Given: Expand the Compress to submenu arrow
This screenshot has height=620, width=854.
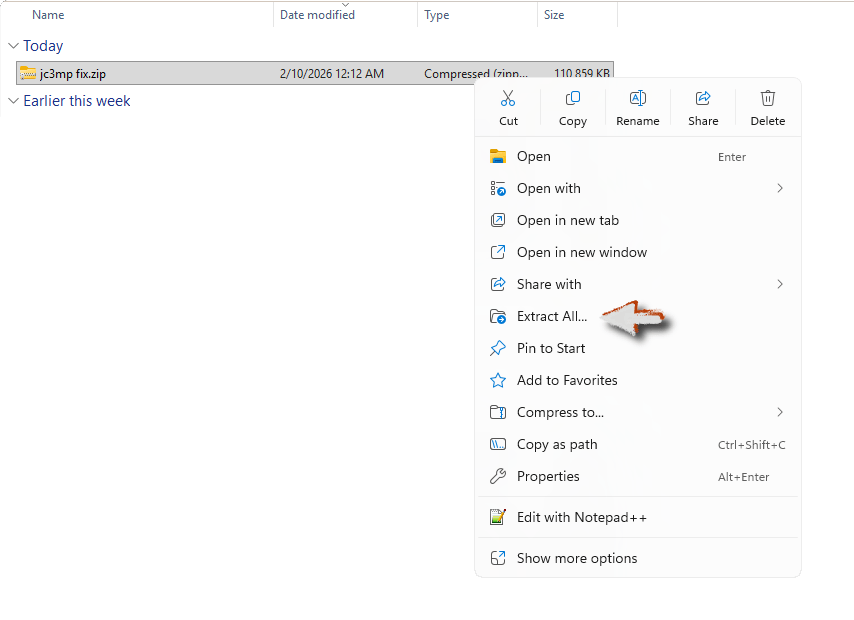Looking at the screenshot, I should 780,412.
